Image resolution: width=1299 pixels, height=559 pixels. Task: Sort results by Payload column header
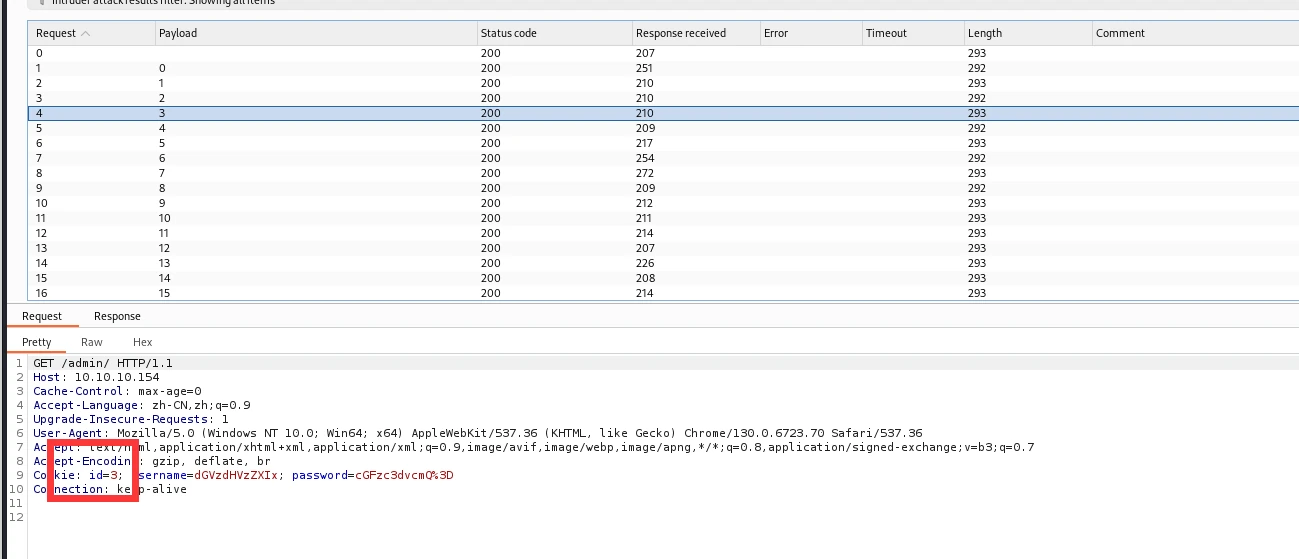coord(316,33)
